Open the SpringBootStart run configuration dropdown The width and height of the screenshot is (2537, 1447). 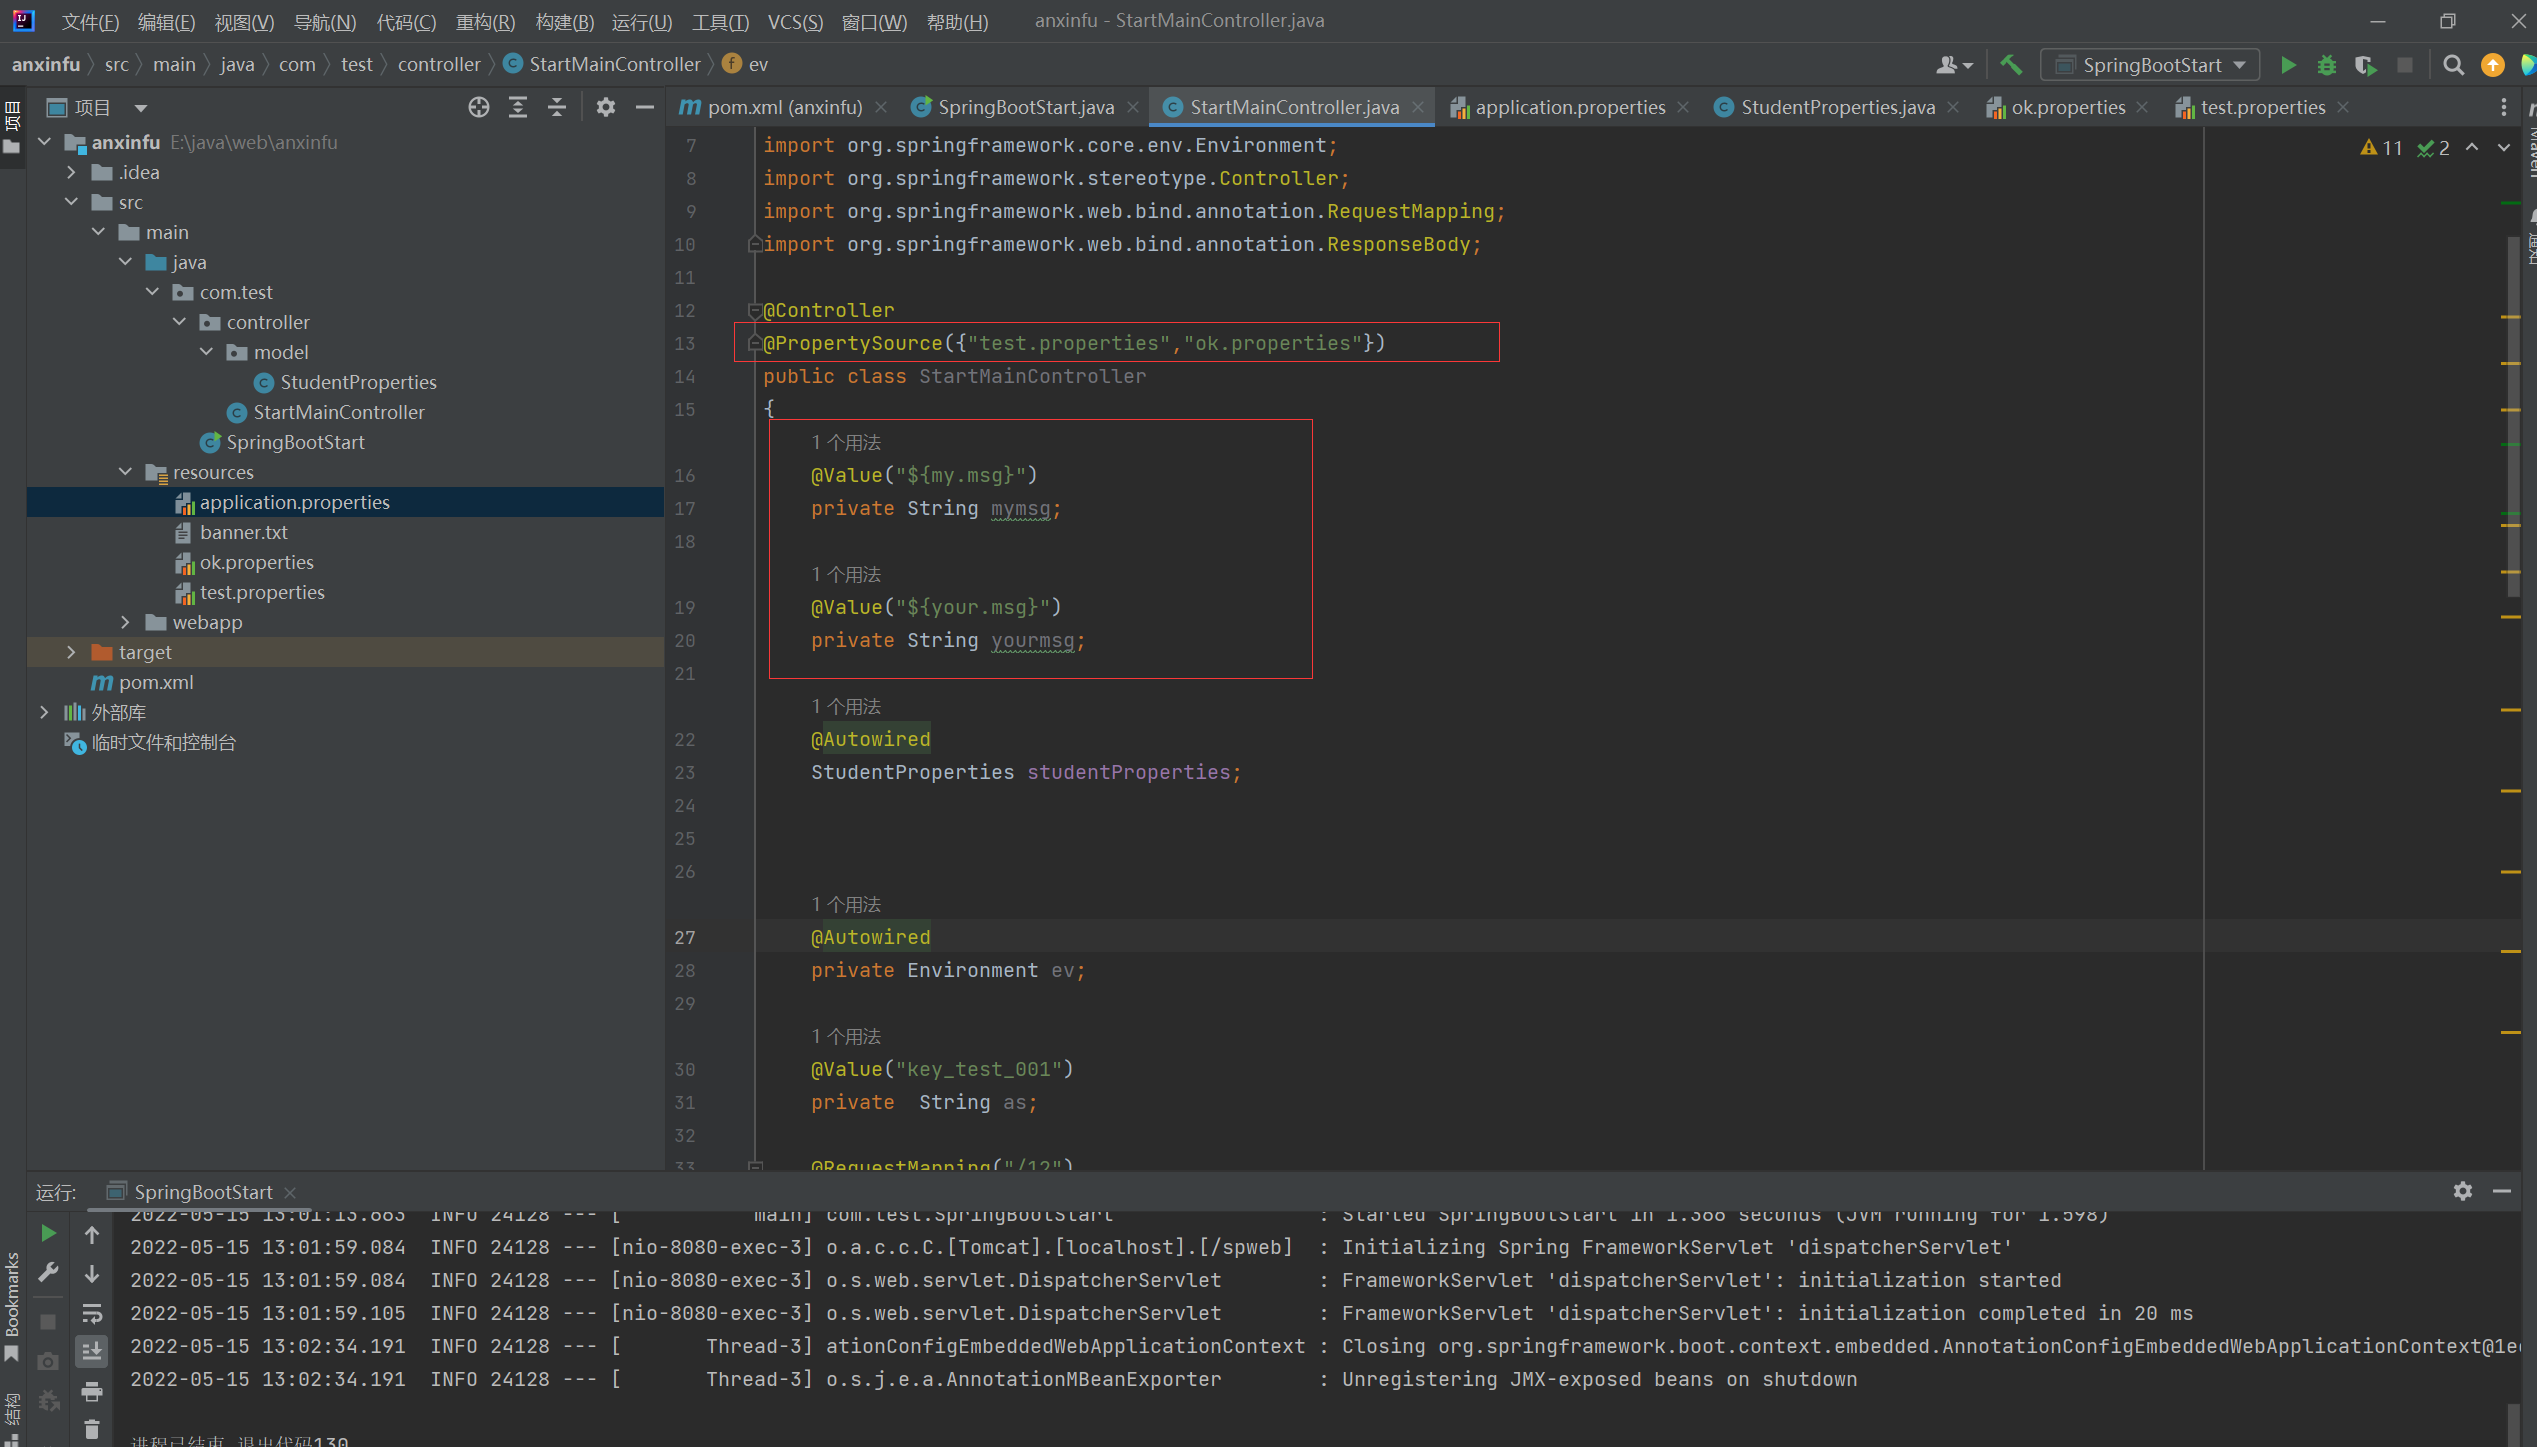(x=2151, y=65)
